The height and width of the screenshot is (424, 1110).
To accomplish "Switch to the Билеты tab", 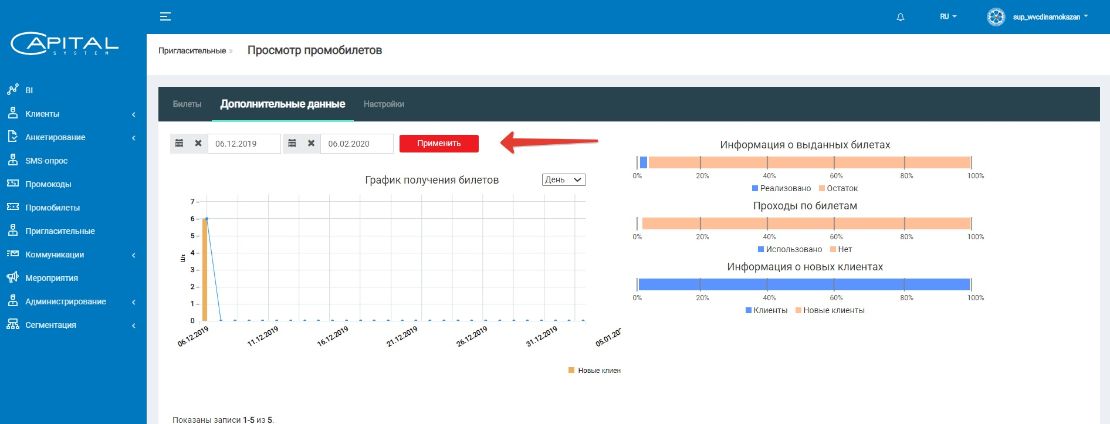I will pos(187,104).
